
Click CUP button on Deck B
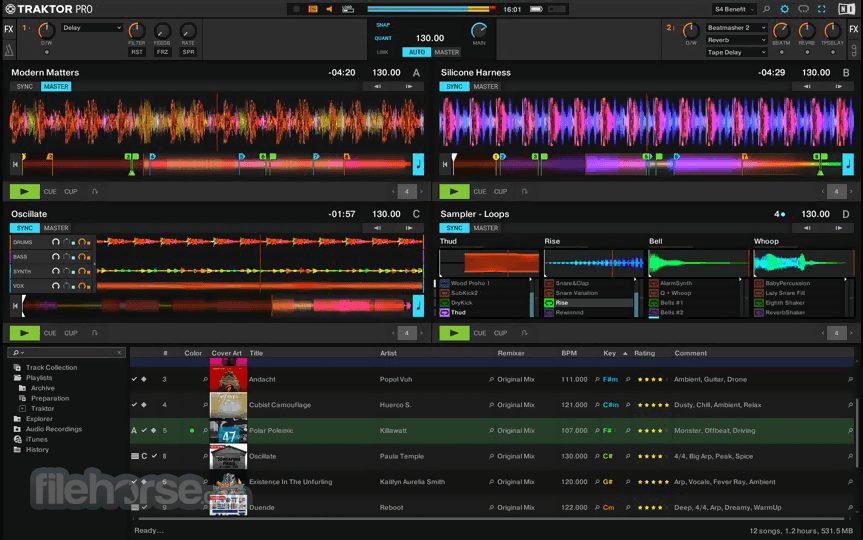coord(500,192)
